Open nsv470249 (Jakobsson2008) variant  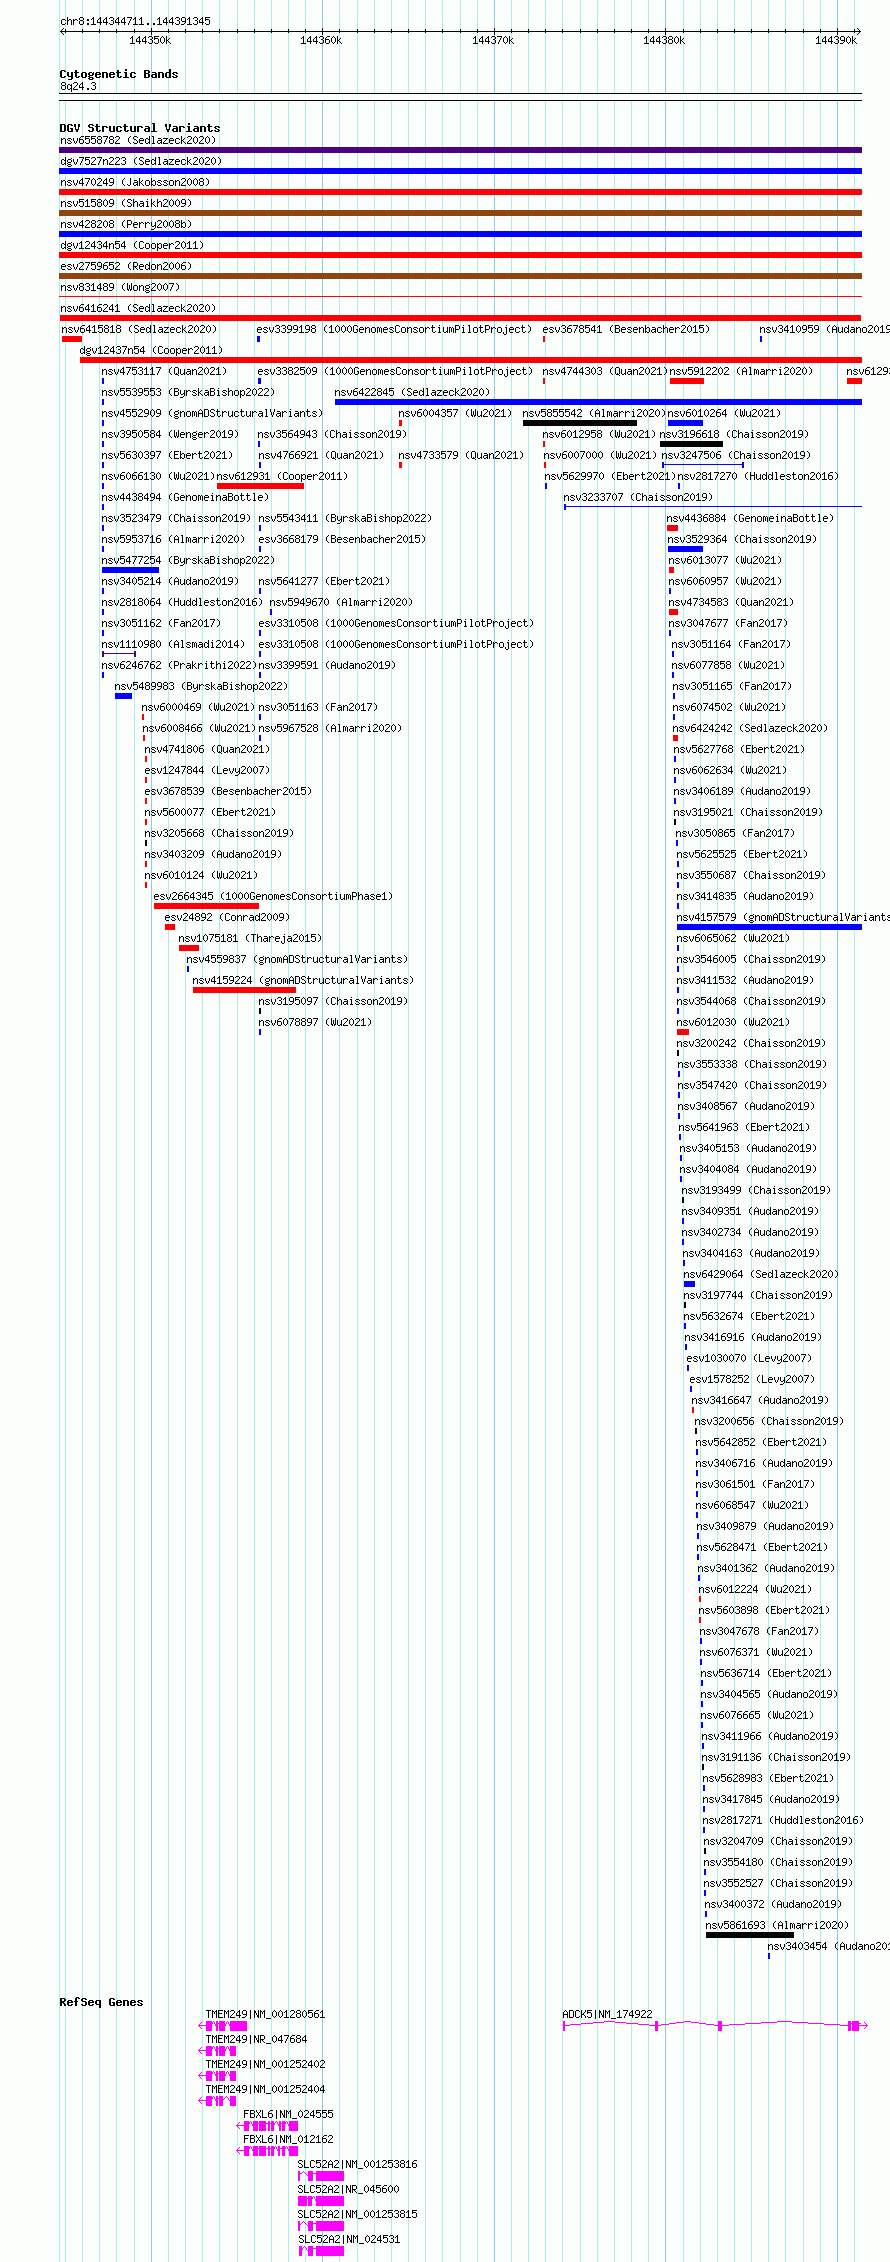coord(135,183)
